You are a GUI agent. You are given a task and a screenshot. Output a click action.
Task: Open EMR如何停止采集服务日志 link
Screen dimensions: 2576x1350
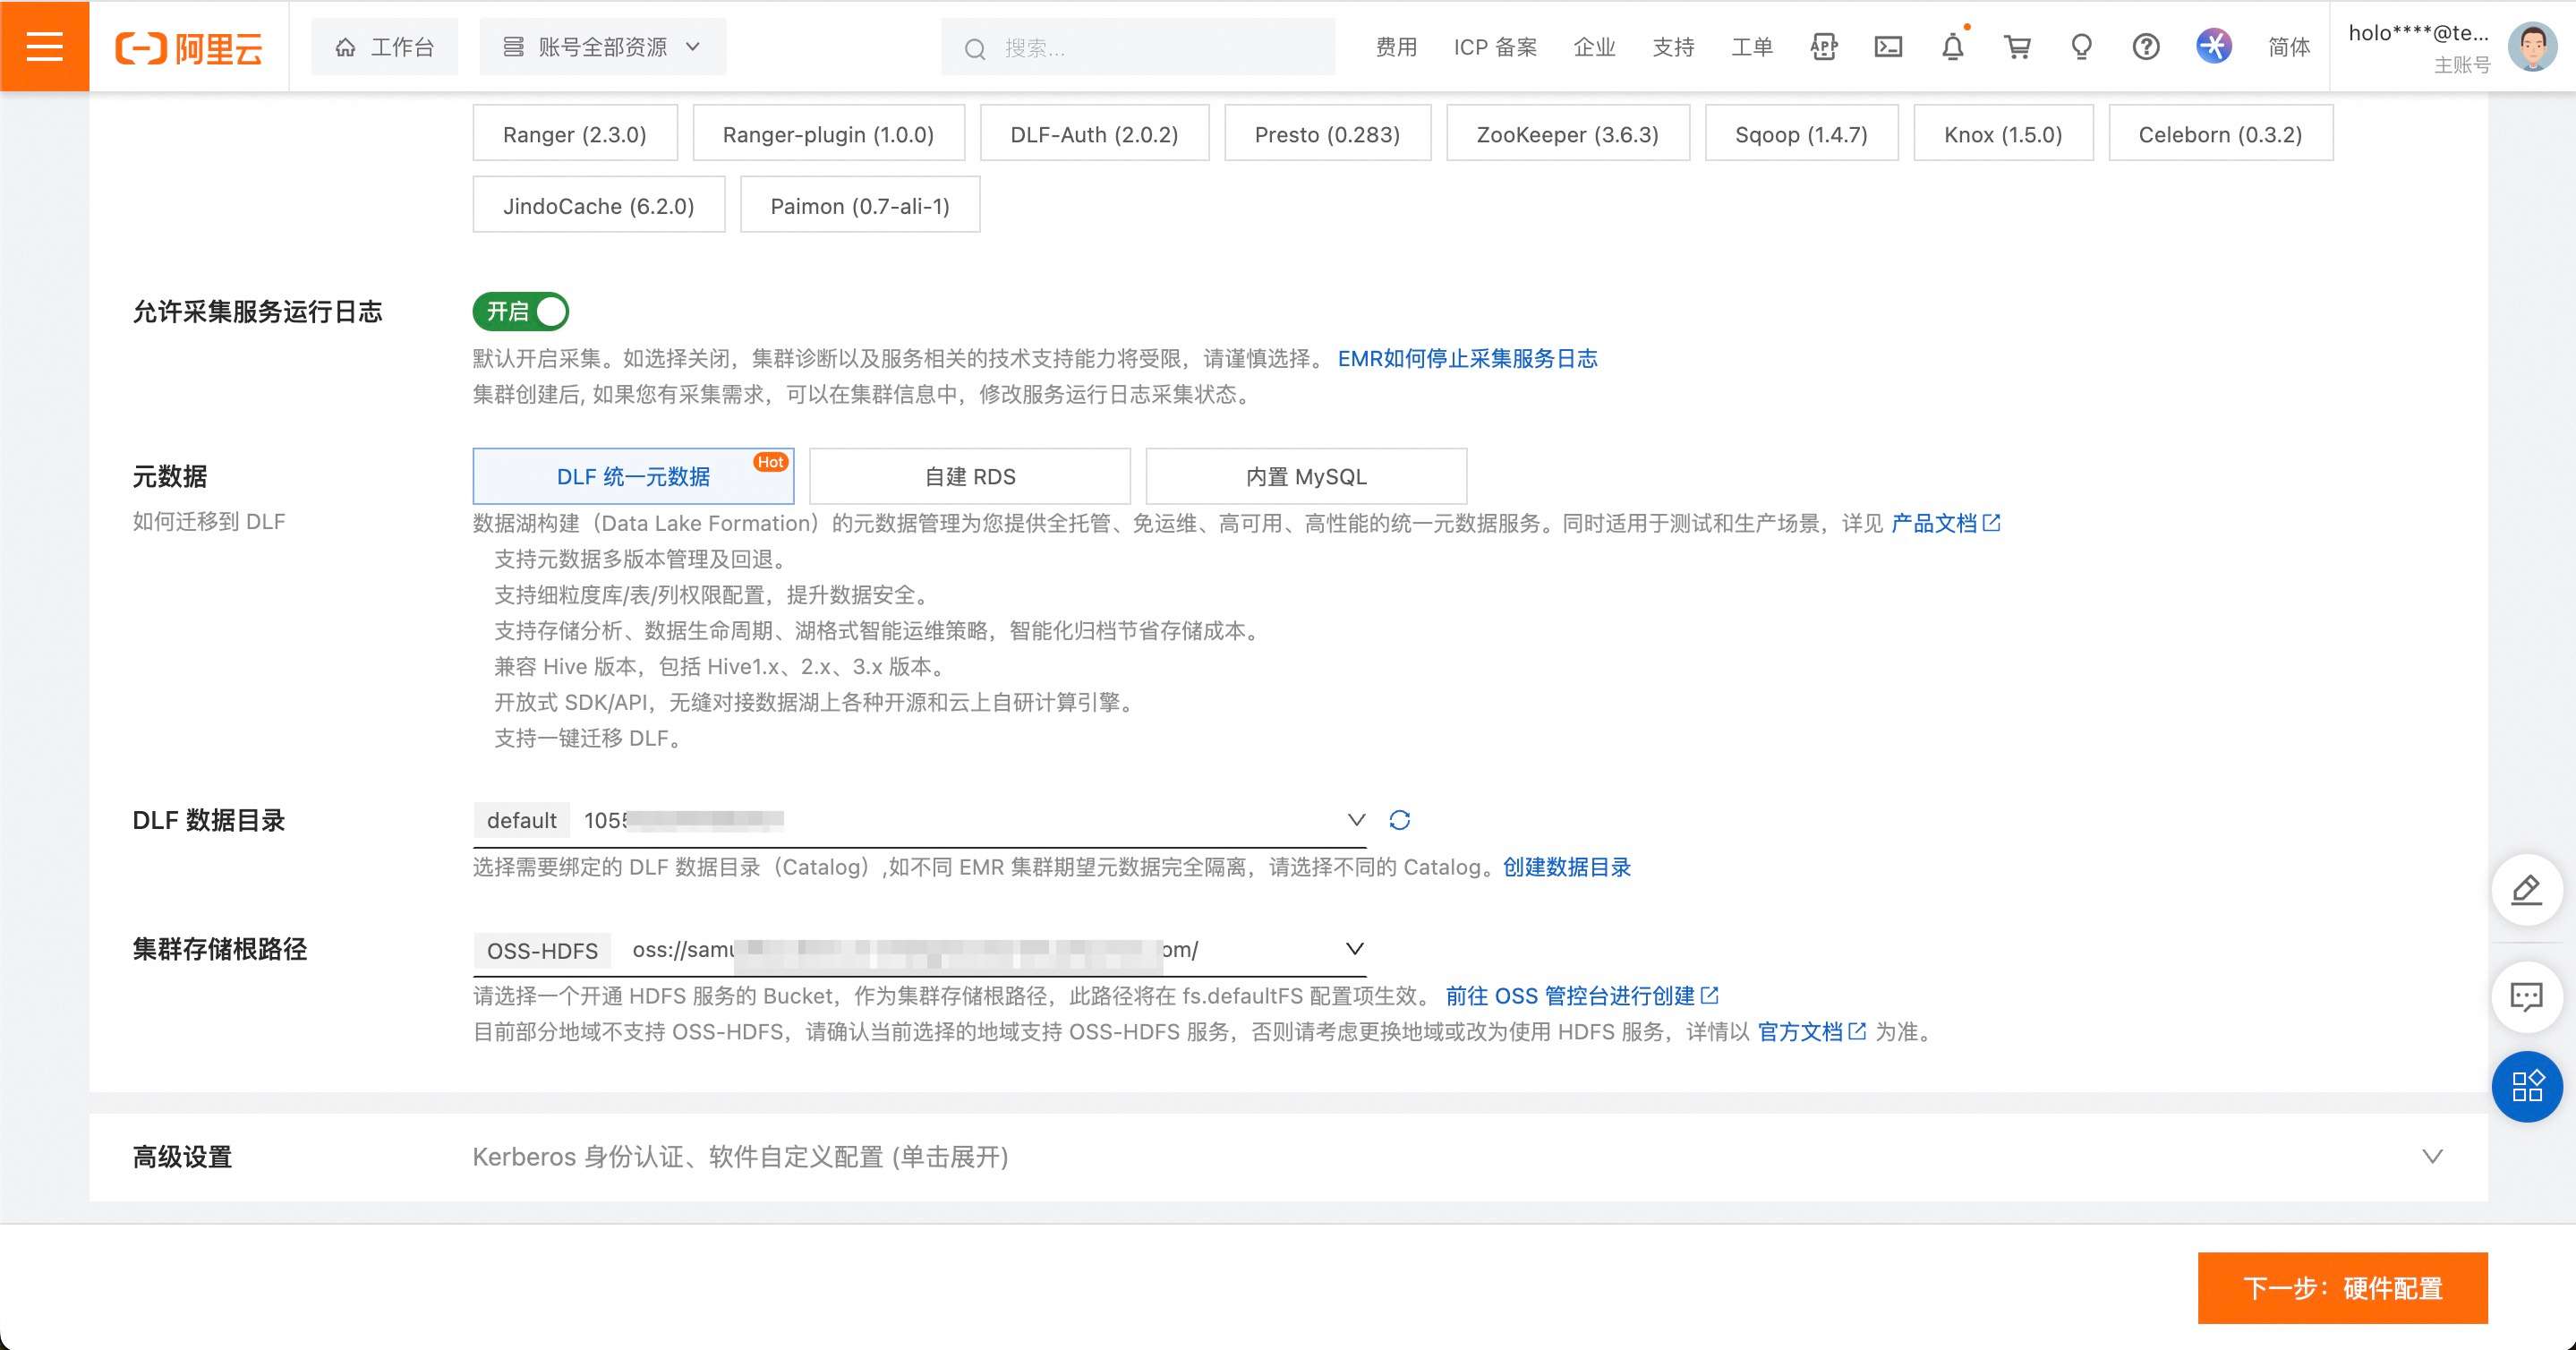(1467, 358)
